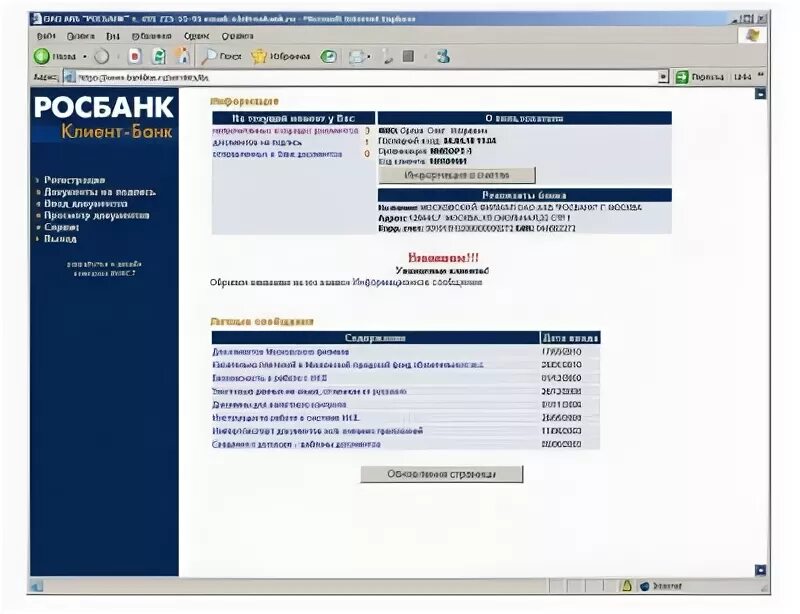Image resolution: width=800 pixels, height=614 pixels.
Task: Open the Back history dropdown arrow
Action: (x=85, y=57)
